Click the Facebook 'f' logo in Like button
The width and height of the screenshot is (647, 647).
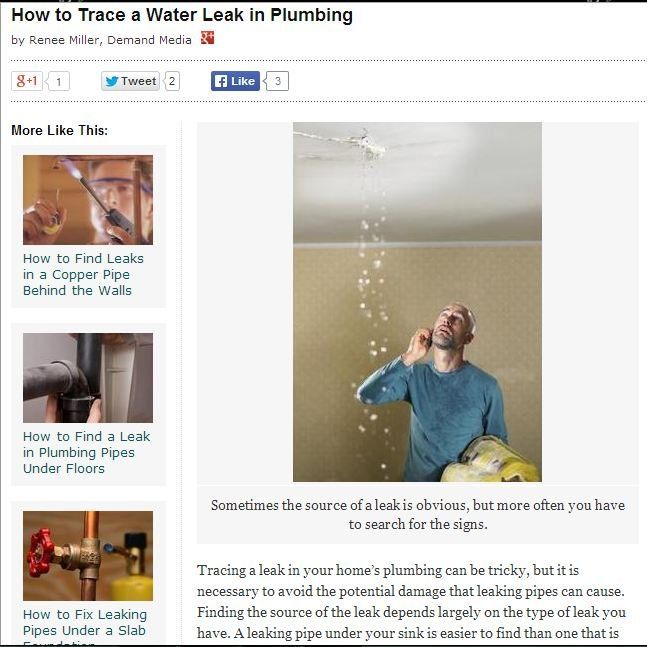pyautogui.click(x=221, y=81)
